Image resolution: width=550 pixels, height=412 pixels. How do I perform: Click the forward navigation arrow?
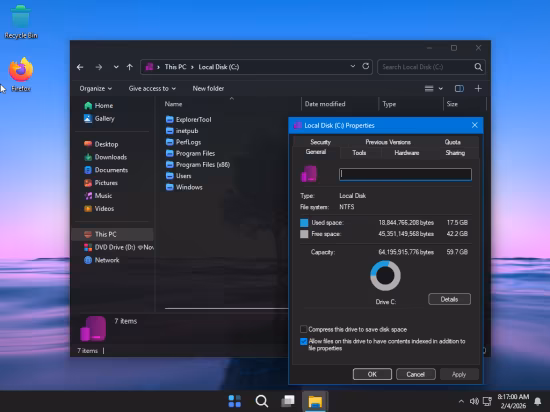point(99,67)
